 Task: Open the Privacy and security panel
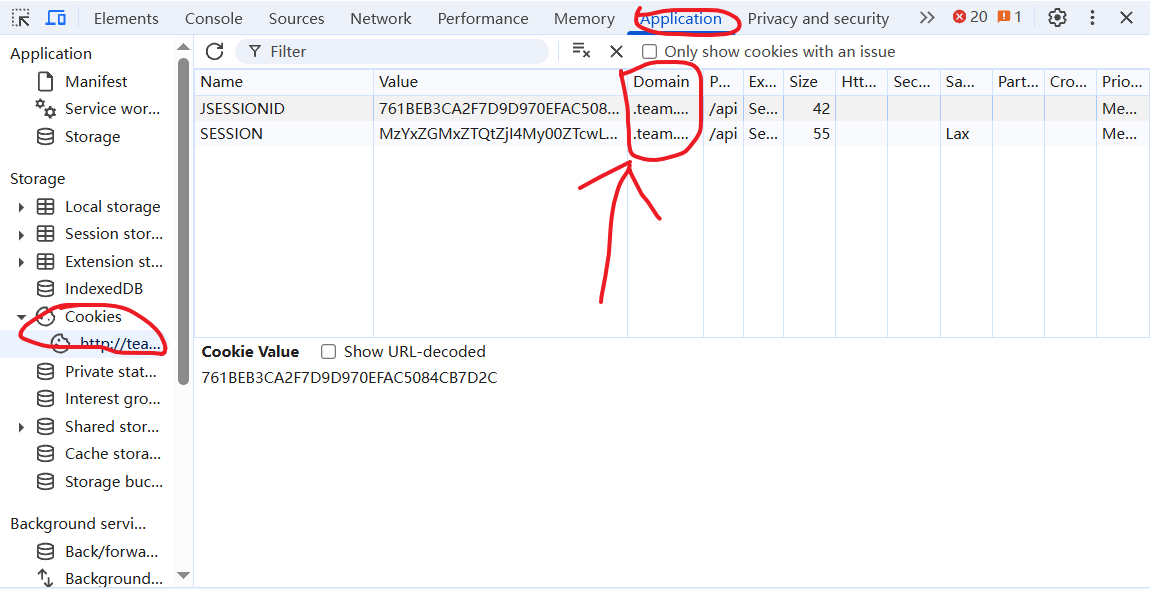pos(818,17)
